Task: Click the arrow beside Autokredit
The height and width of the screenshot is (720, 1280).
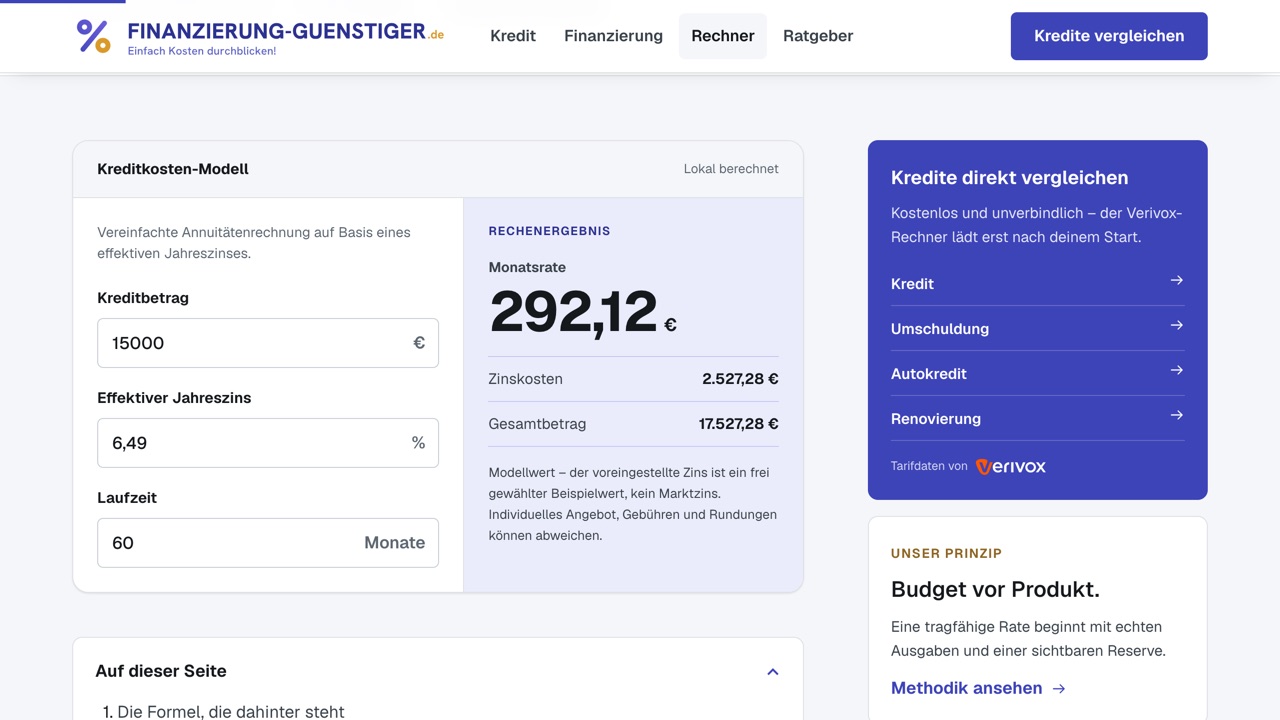Action: [1177, 371]
